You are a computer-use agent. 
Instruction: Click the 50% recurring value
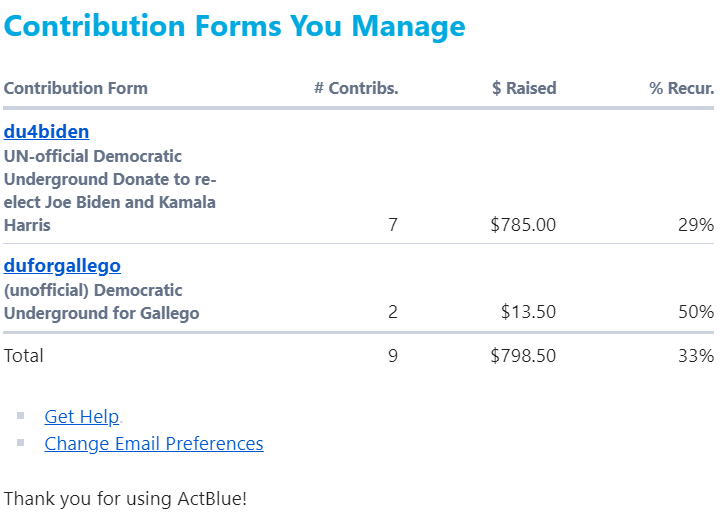[x=695, y=312]
